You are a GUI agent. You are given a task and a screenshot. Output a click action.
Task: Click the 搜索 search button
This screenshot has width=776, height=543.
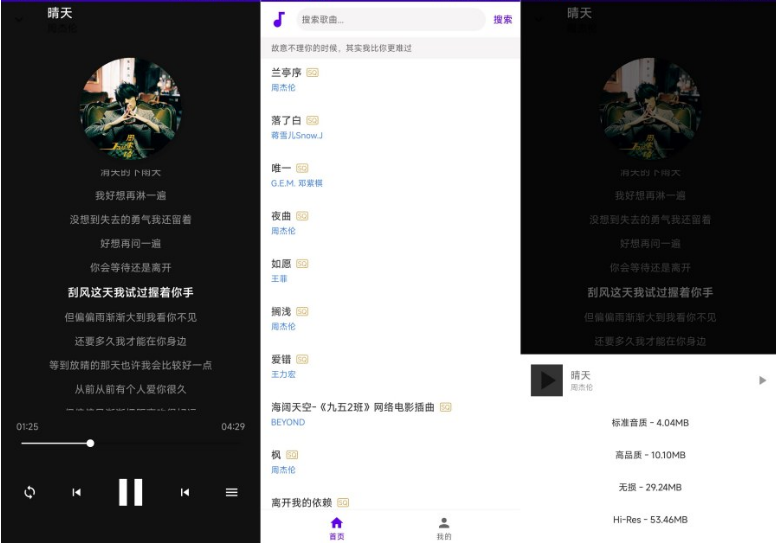click(x=503, y=19)
